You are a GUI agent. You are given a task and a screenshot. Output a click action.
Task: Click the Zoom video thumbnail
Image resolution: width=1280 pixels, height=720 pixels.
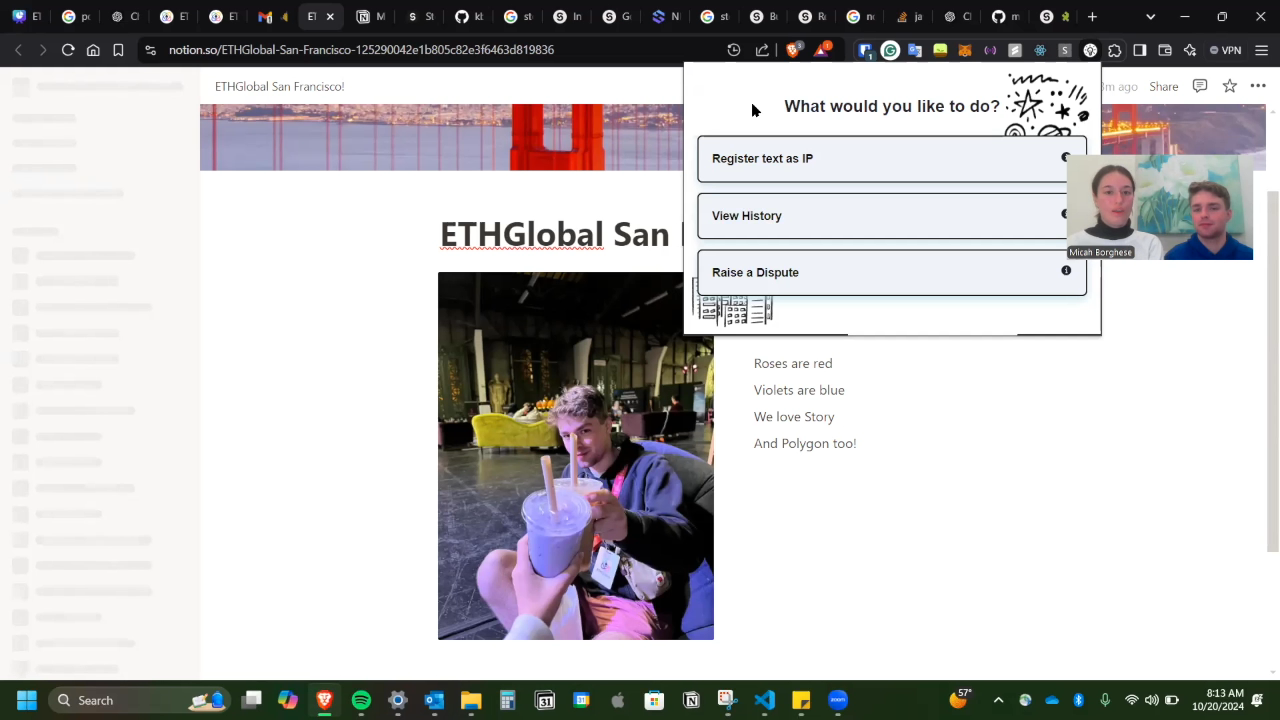pyautogui.click(x=1160, y=207)
